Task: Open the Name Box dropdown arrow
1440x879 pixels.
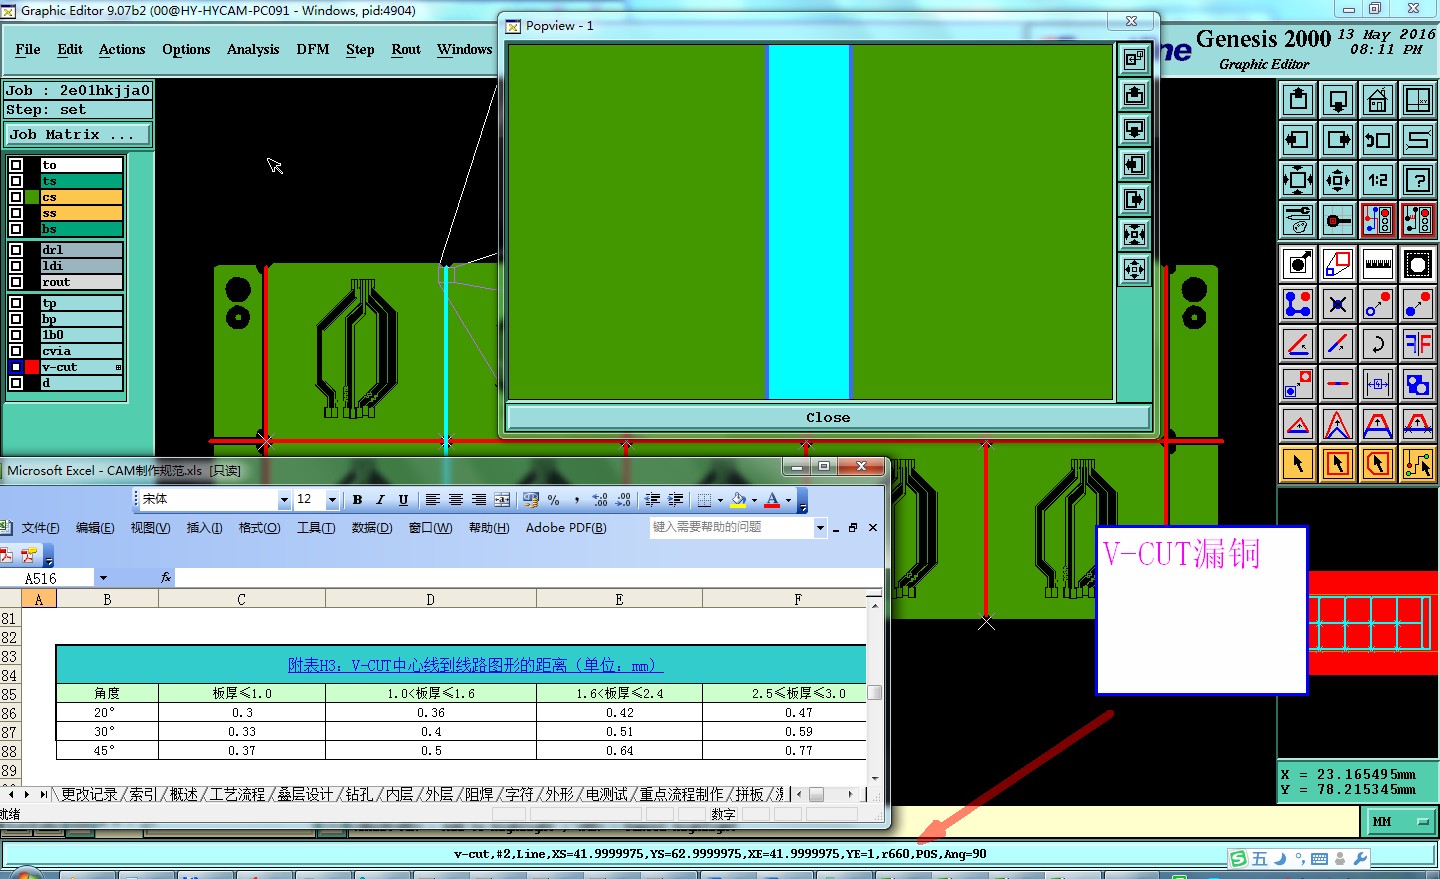Action: click(x=103, y=578)
